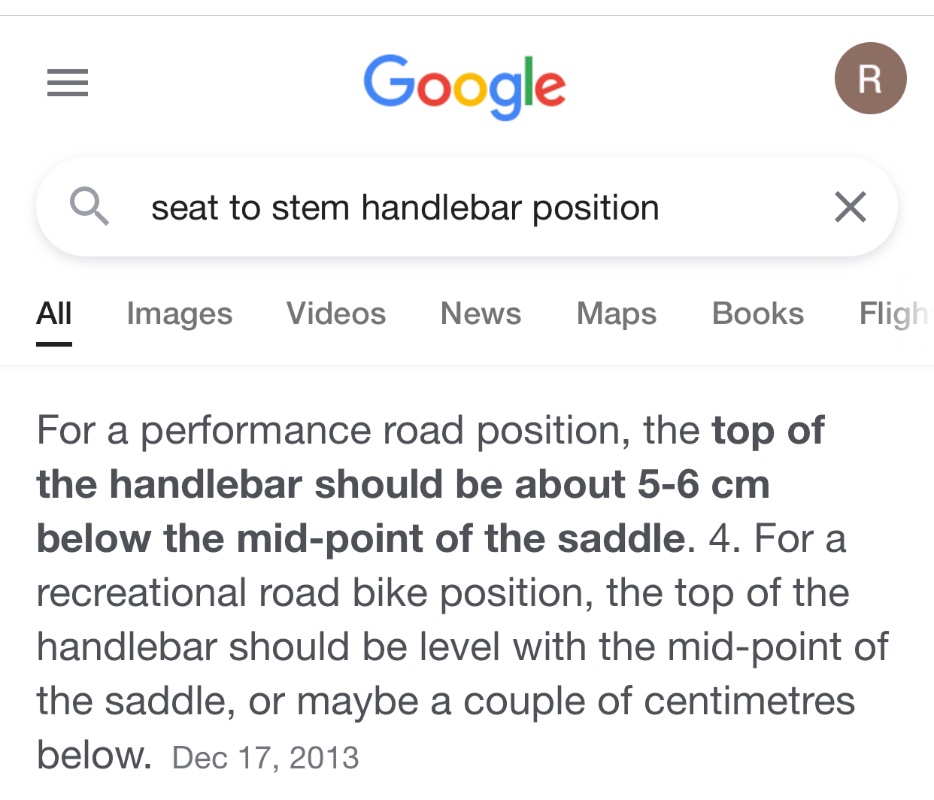
Task: Open the Maps tab
Action: point(616,314)
